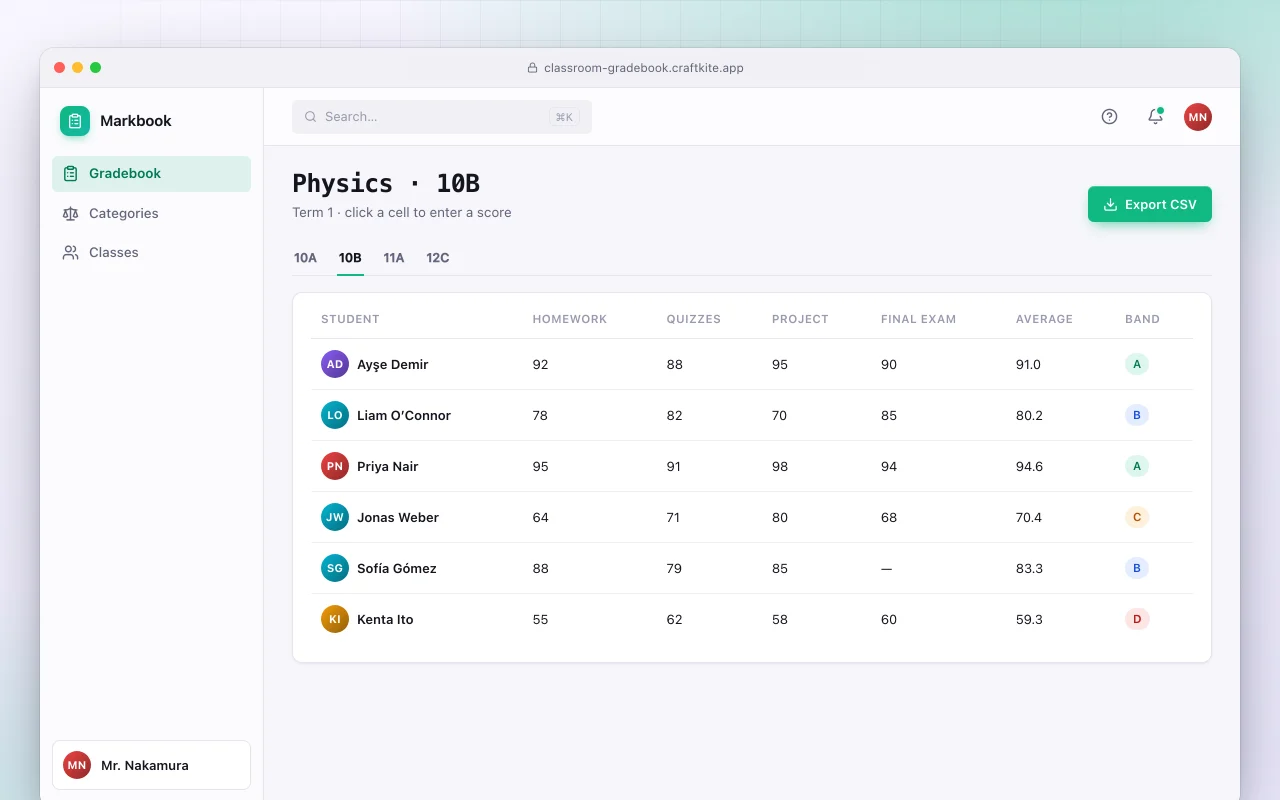Viewport: 1280px width, 800px height.
Task: Click the Markbook clipboard logo icon
Action: [75, 121]
